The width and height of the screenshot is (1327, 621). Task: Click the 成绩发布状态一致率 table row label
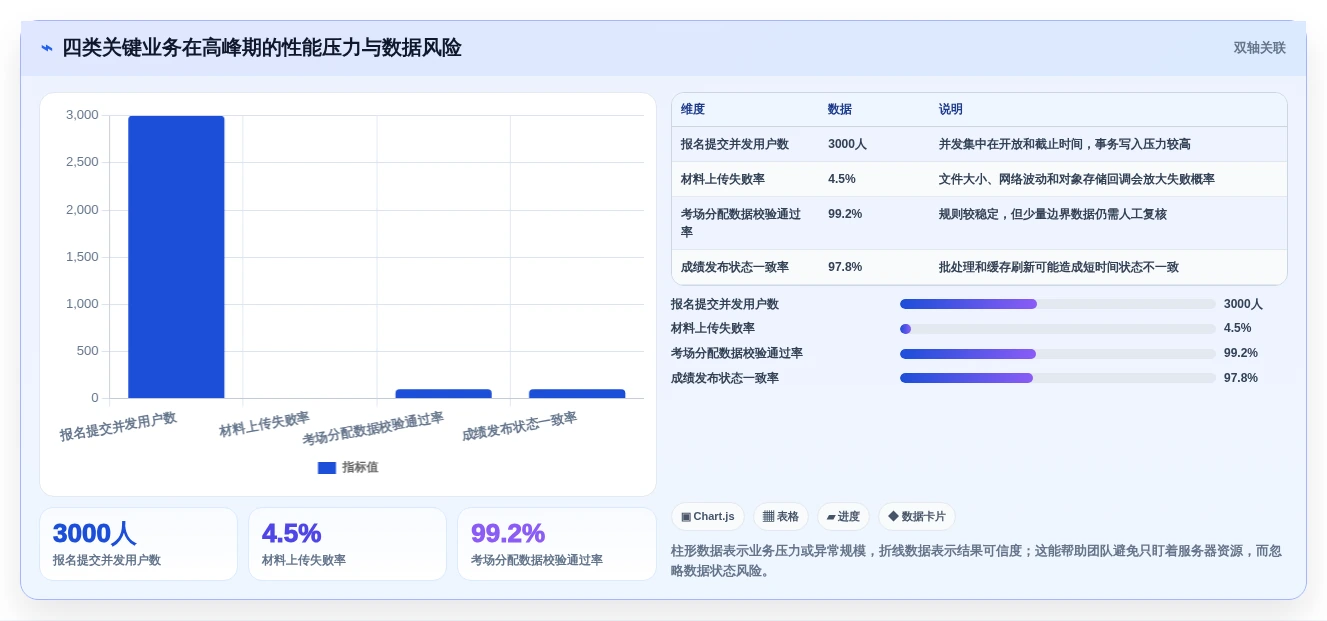(x=735, y=267)
